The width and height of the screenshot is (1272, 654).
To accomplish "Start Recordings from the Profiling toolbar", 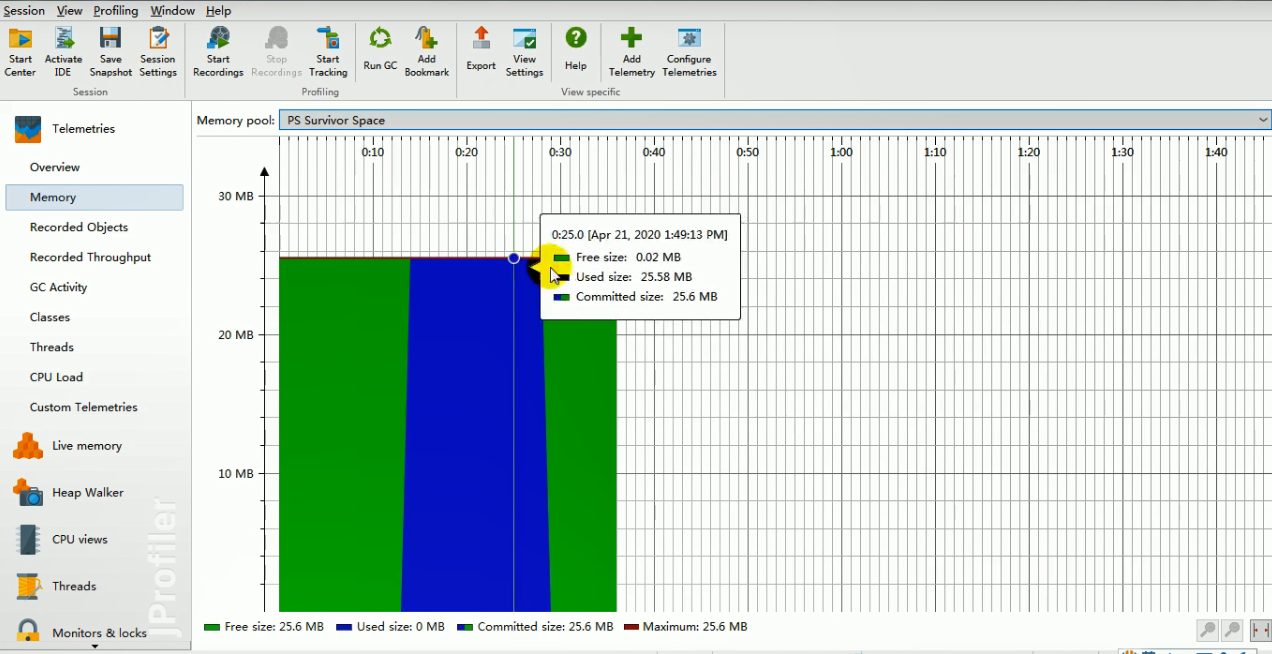I will [x=217, y=48].
